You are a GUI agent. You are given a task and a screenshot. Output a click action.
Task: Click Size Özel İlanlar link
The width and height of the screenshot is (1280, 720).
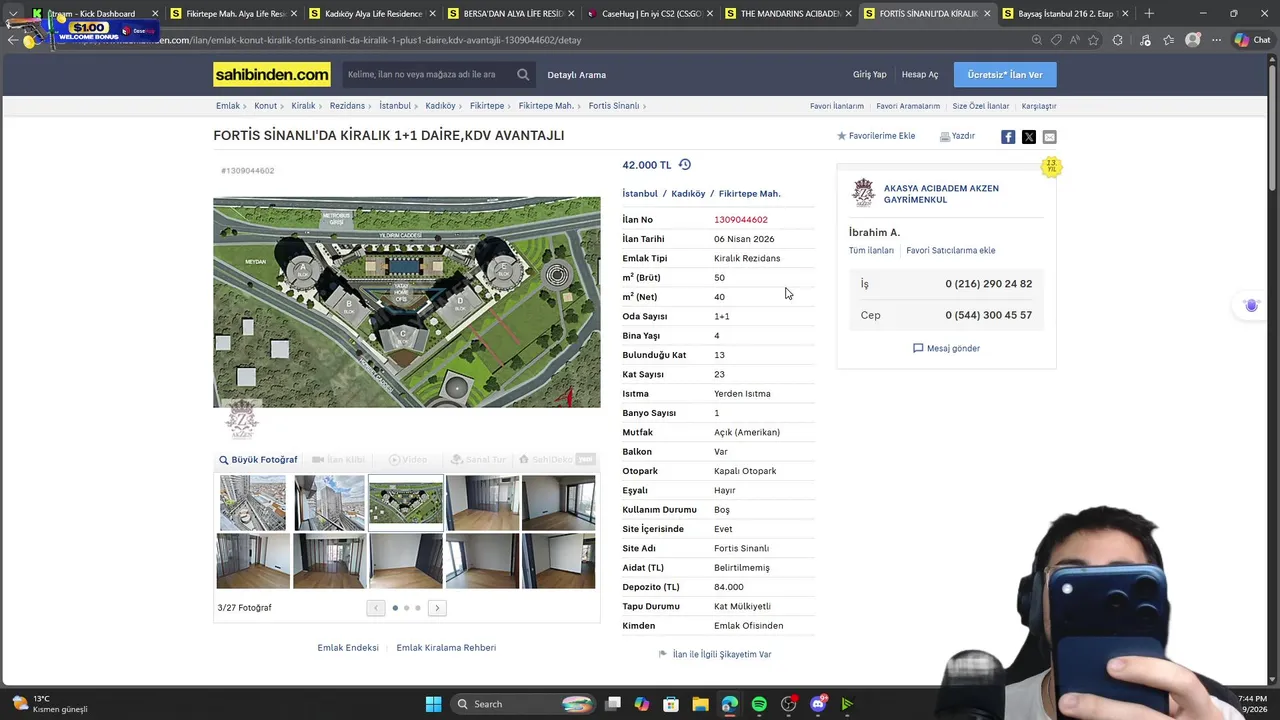click(981, 106)
